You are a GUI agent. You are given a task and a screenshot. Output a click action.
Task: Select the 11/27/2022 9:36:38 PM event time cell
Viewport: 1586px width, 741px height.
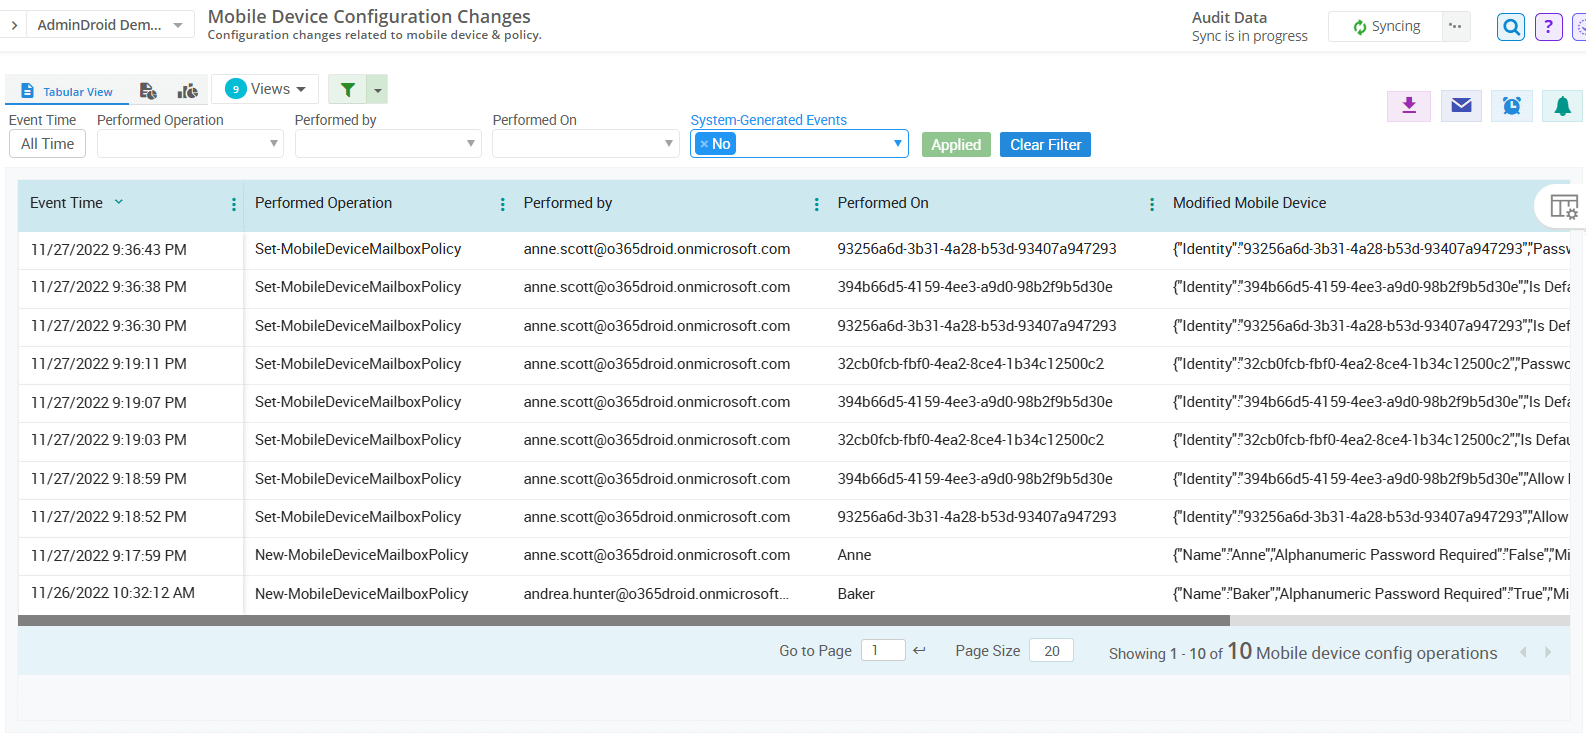pos(109,287)
